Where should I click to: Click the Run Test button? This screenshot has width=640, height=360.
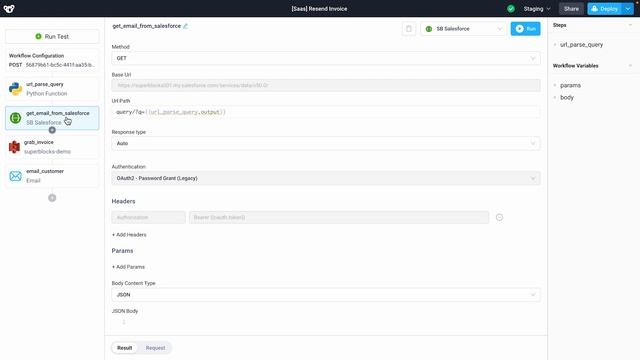tap(52, 36)
